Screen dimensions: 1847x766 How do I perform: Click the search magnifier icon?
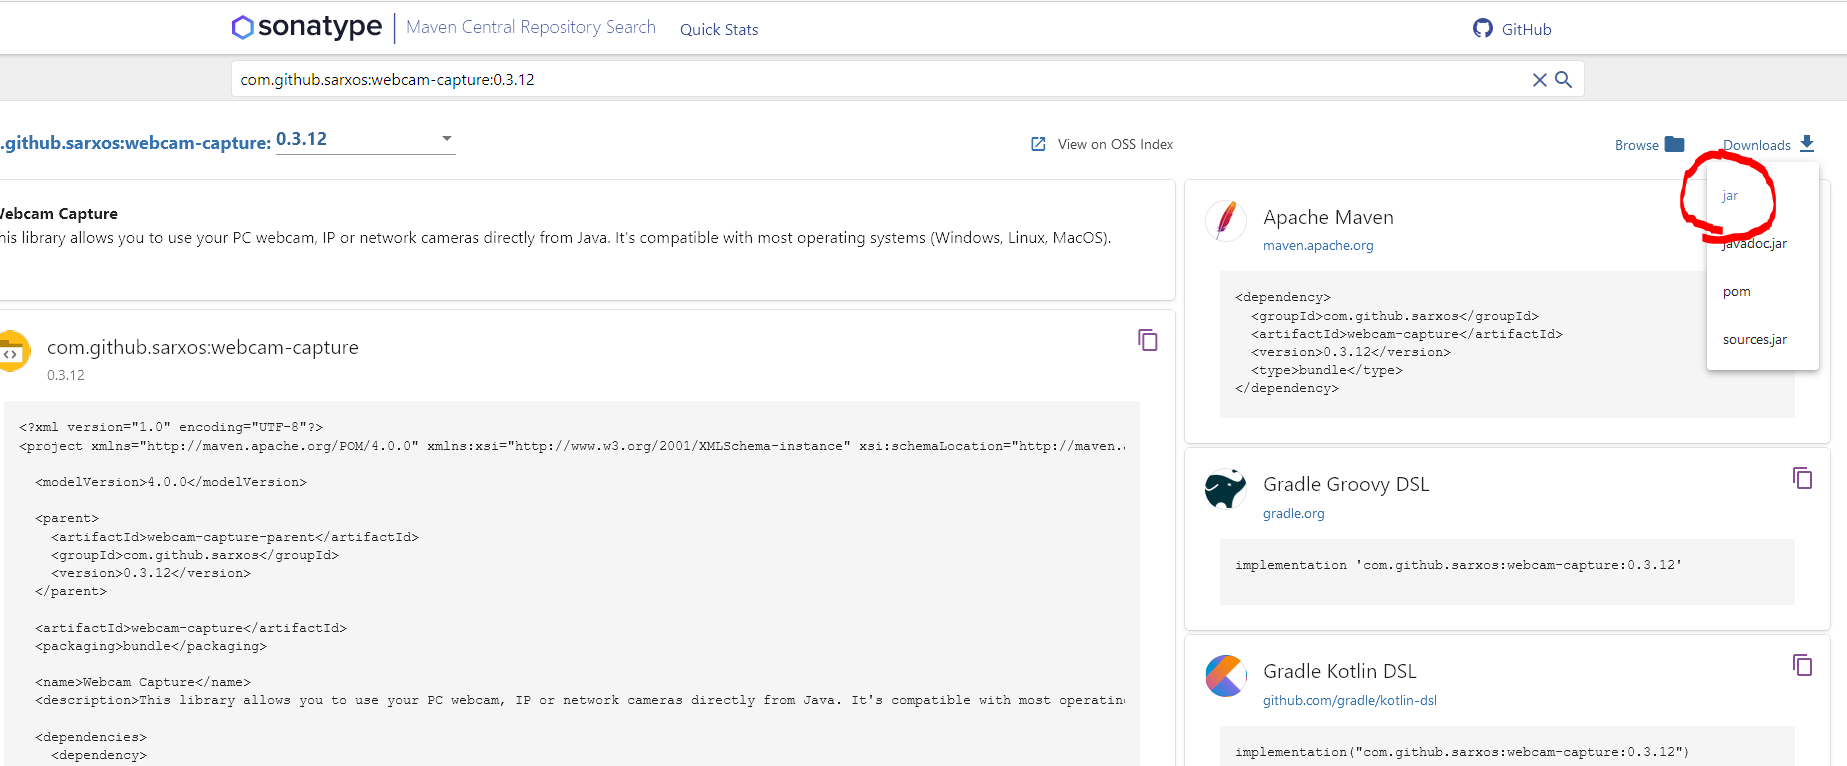click(1564, 80)
